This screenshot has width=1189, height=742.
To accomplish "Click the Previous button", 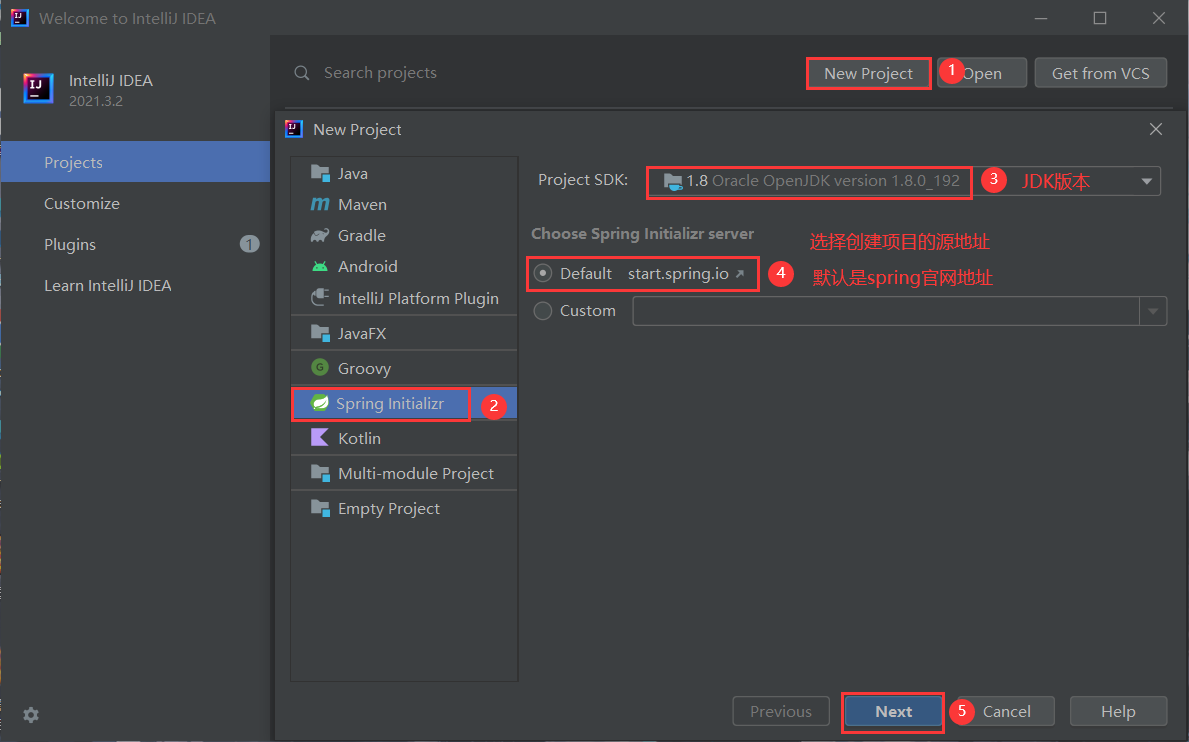I will tap(780, 712).
